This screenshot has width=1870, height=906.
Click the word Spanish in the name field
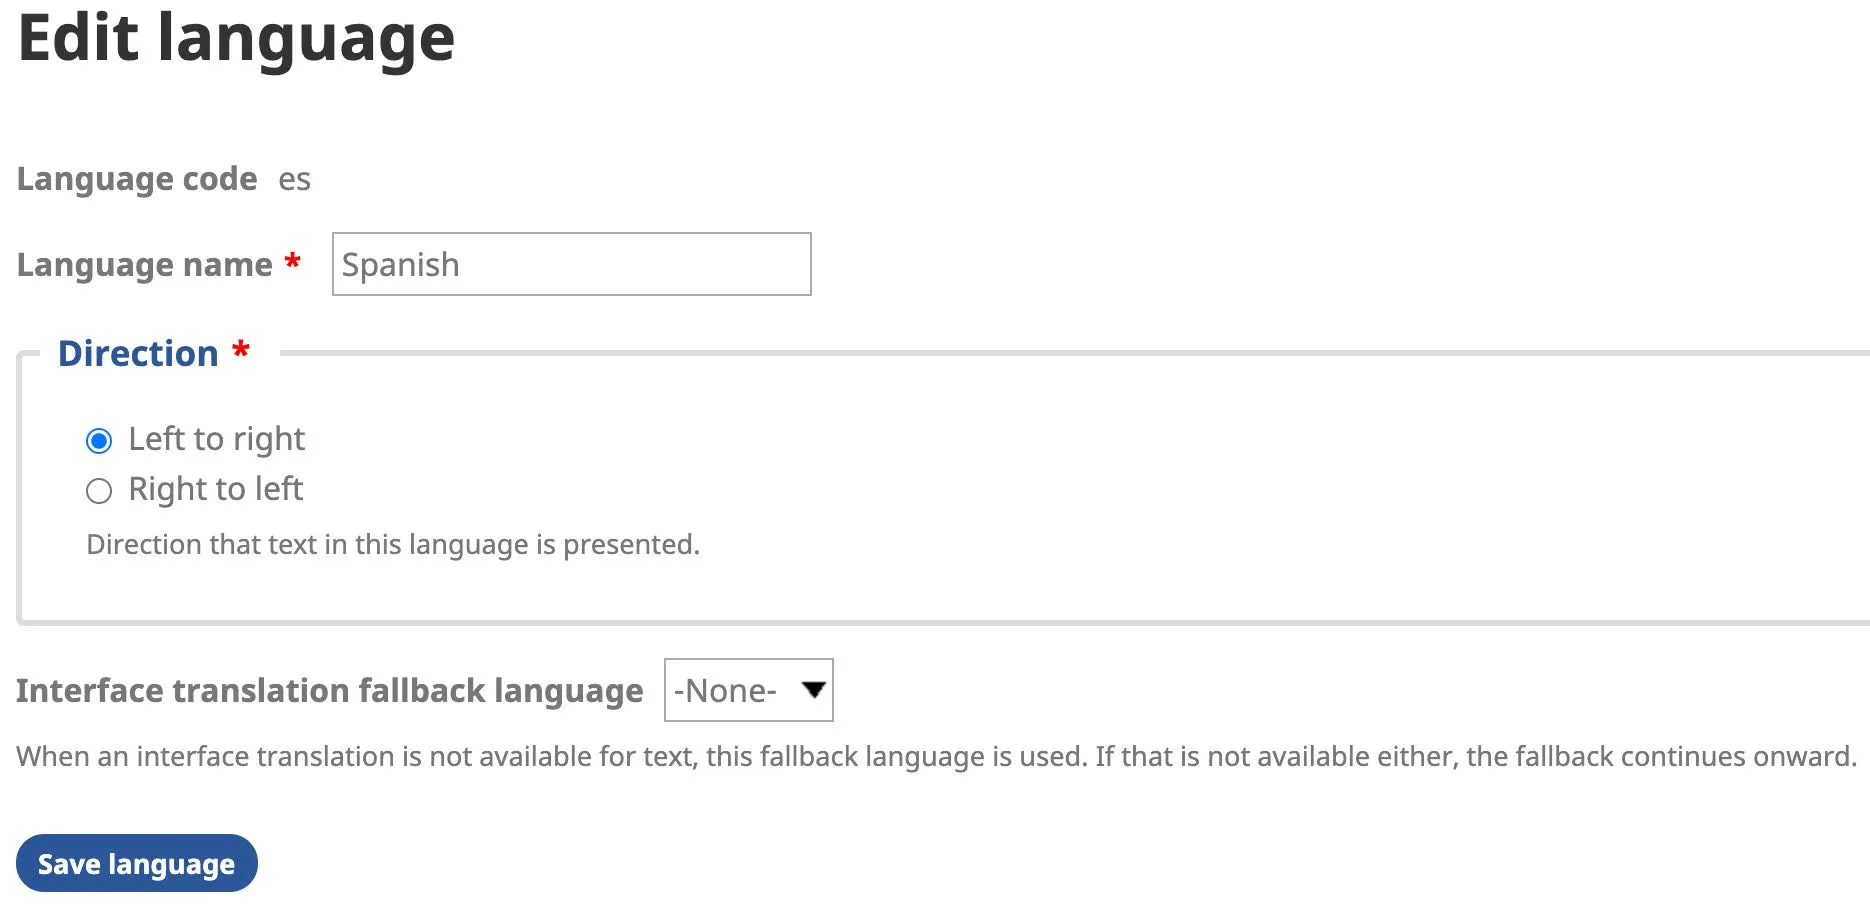(400, 265)
